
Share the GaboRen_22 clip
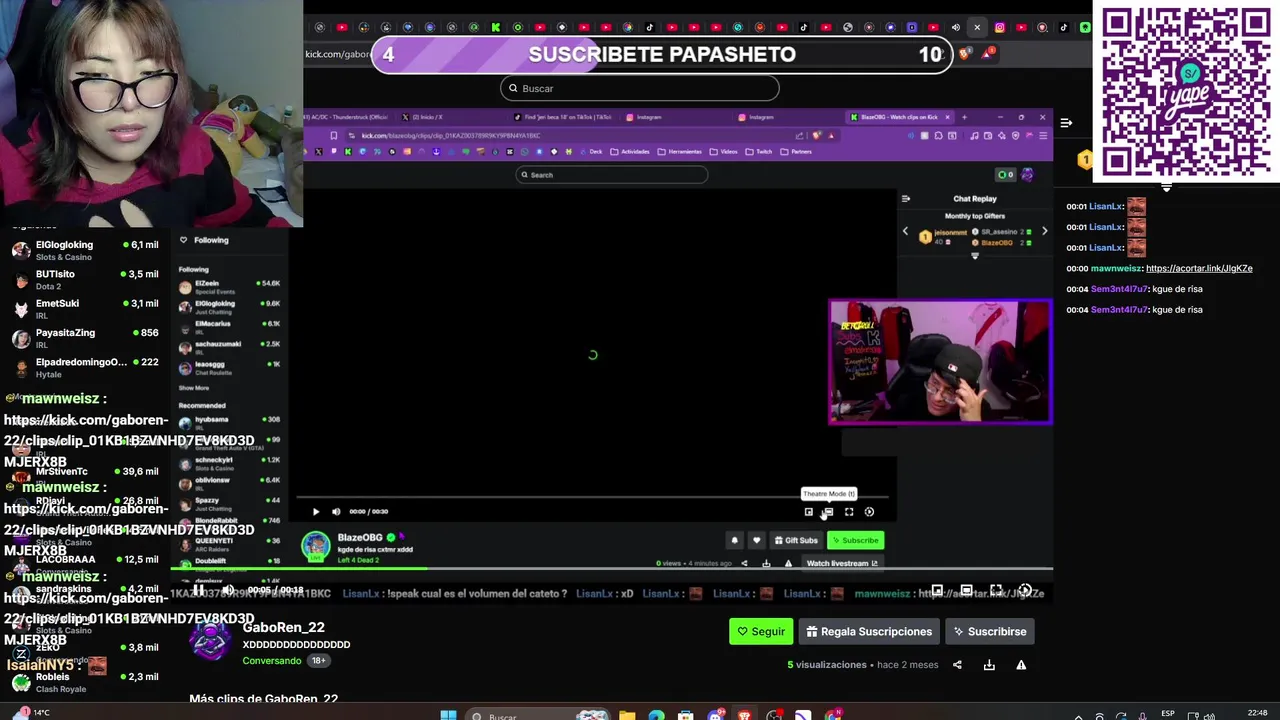tap(957, 665)
